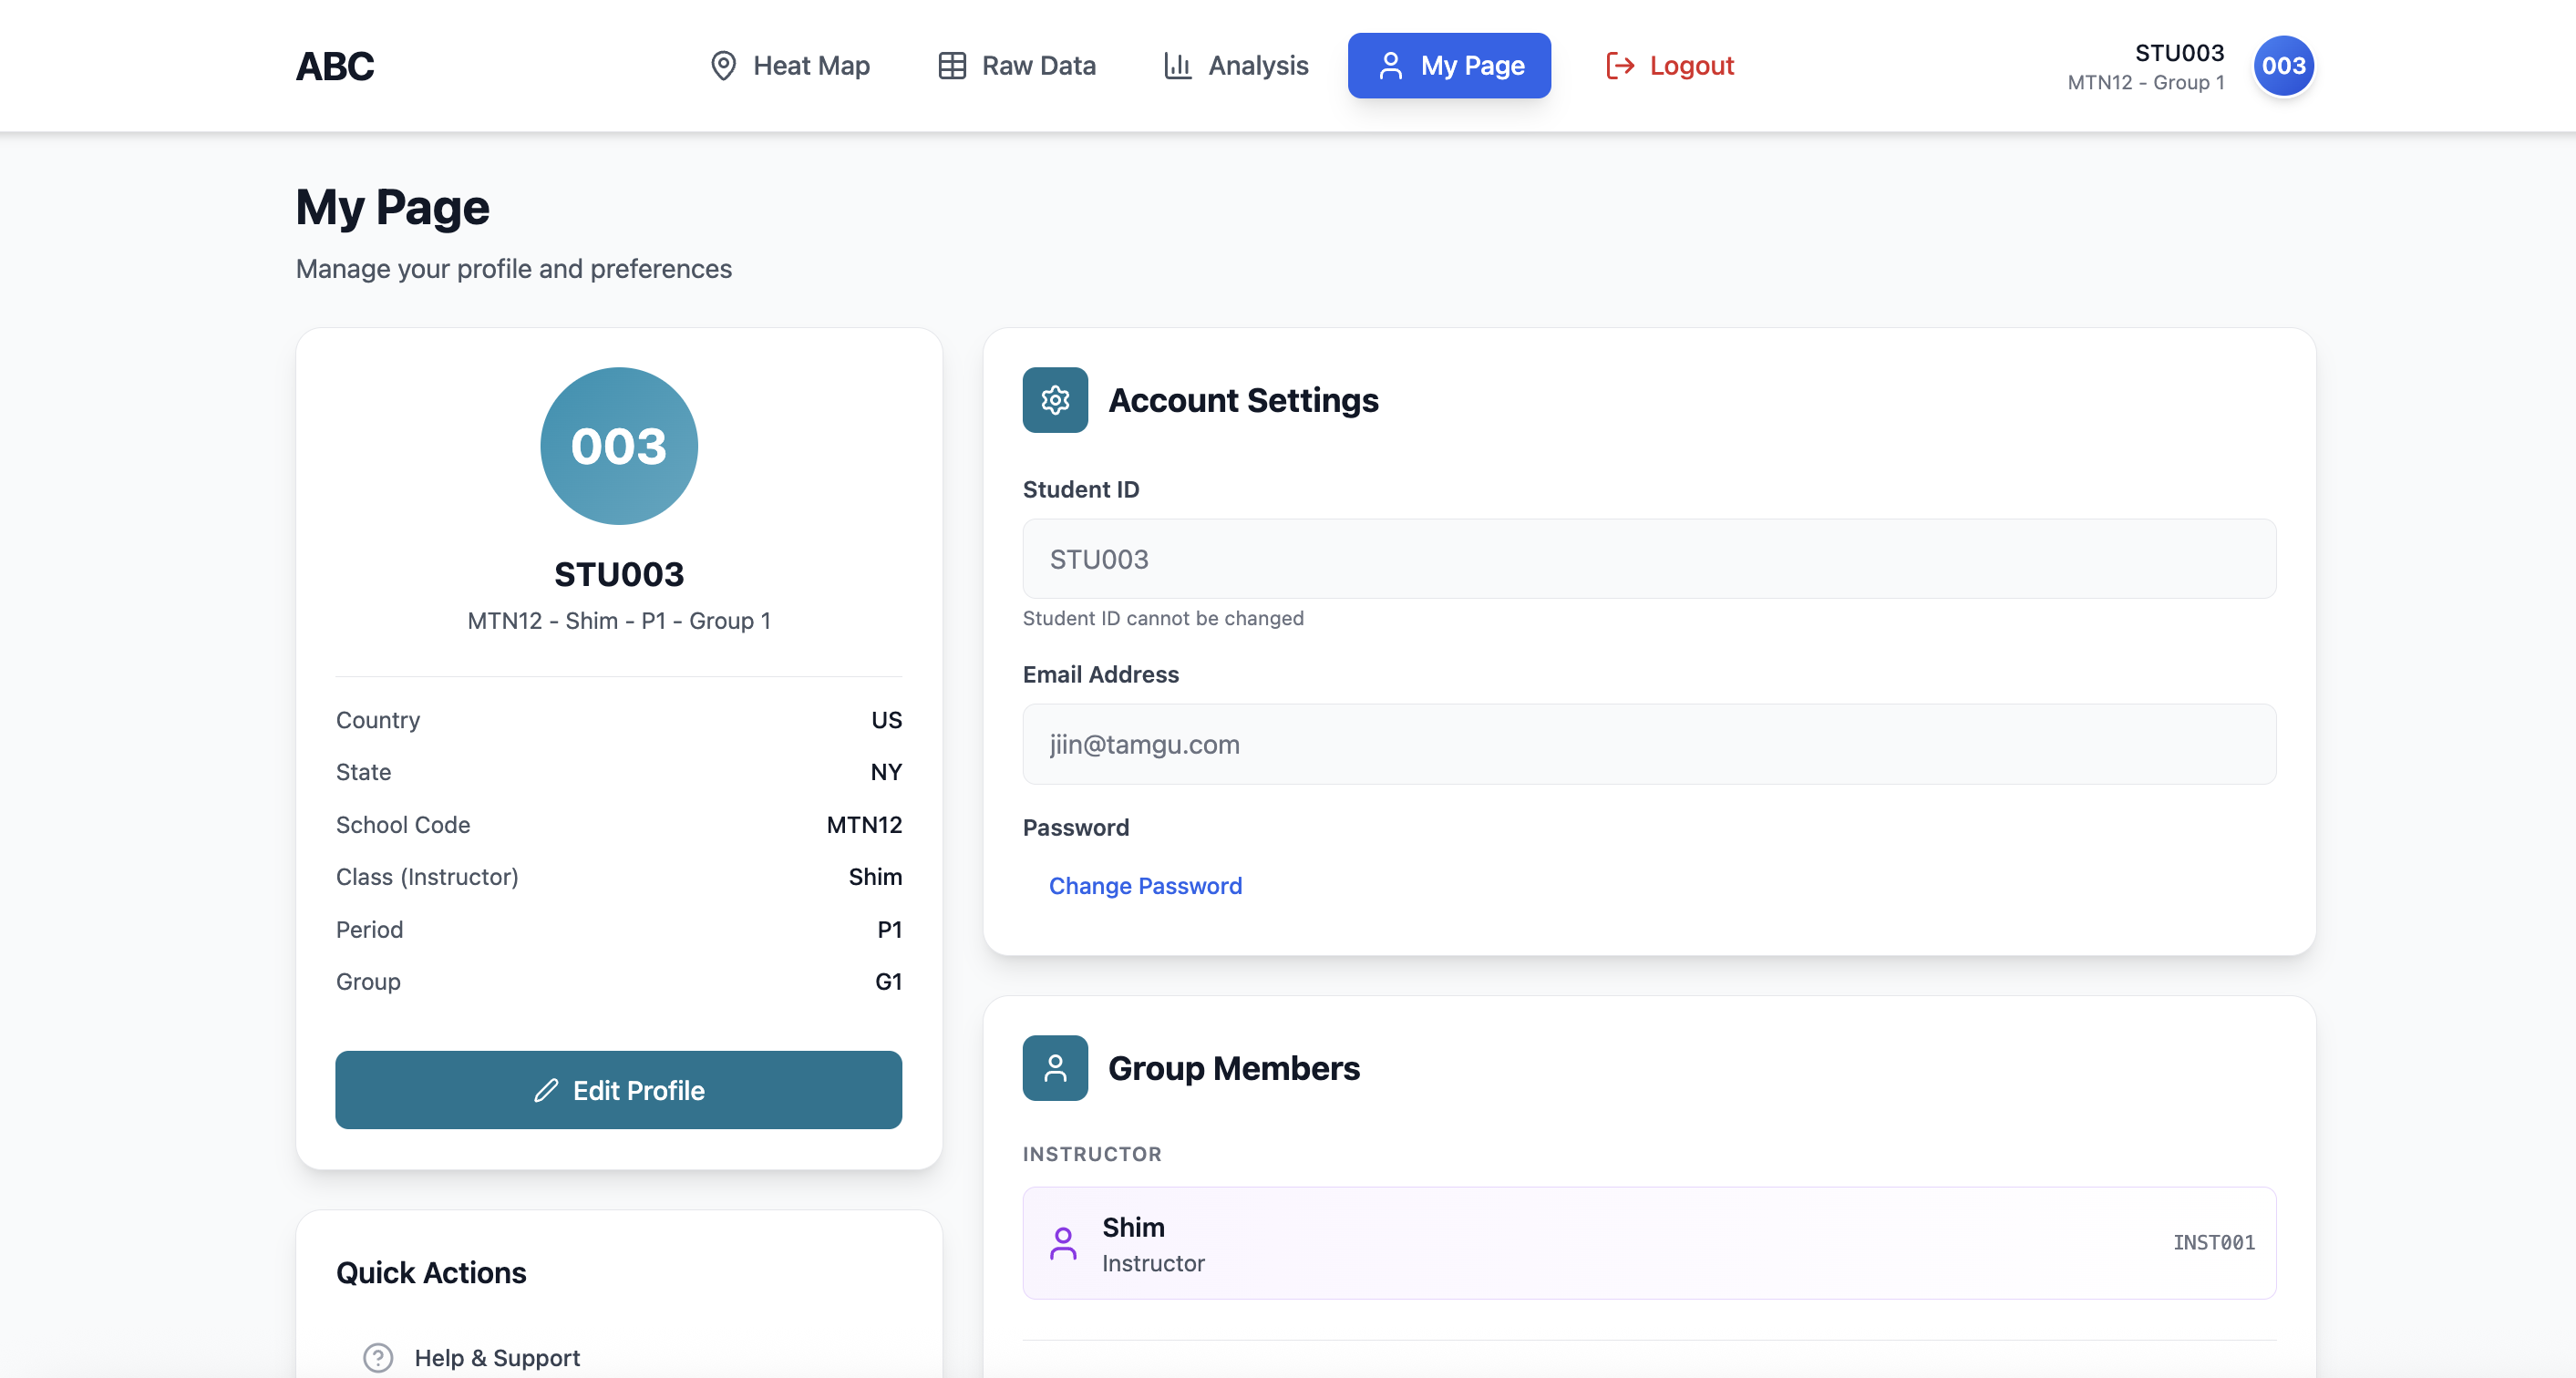Click the Email Address input field
2576x1378 pixels.
click(x=1648, y=744)
